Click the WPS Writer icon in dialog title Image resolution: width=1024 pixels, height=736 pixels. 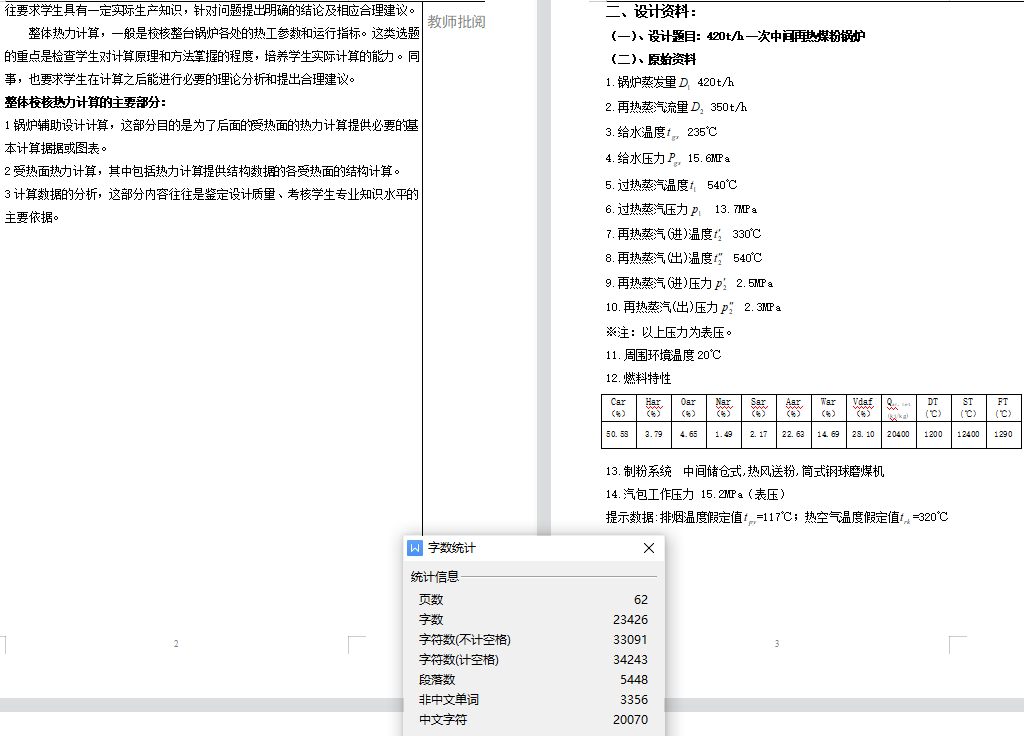click(x=415, y=548)
